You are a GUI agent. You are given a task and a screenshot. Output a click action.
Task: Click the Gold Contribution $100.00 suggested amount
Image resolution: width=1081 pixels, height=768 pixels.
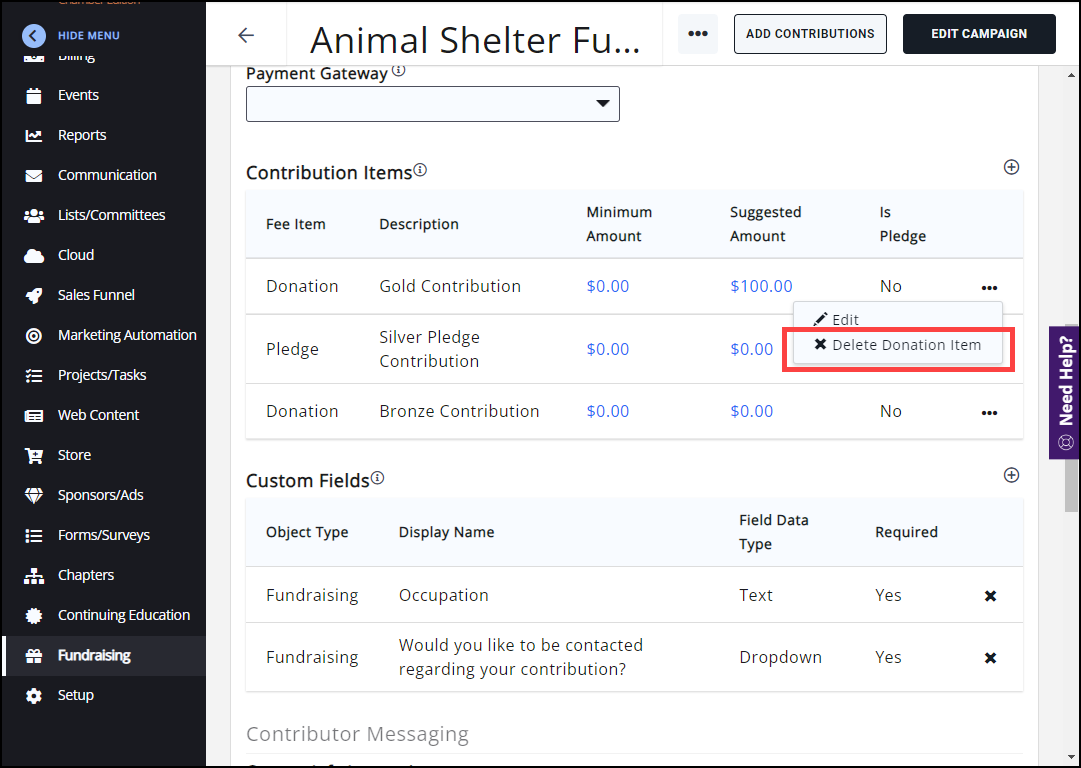(761, 286)
